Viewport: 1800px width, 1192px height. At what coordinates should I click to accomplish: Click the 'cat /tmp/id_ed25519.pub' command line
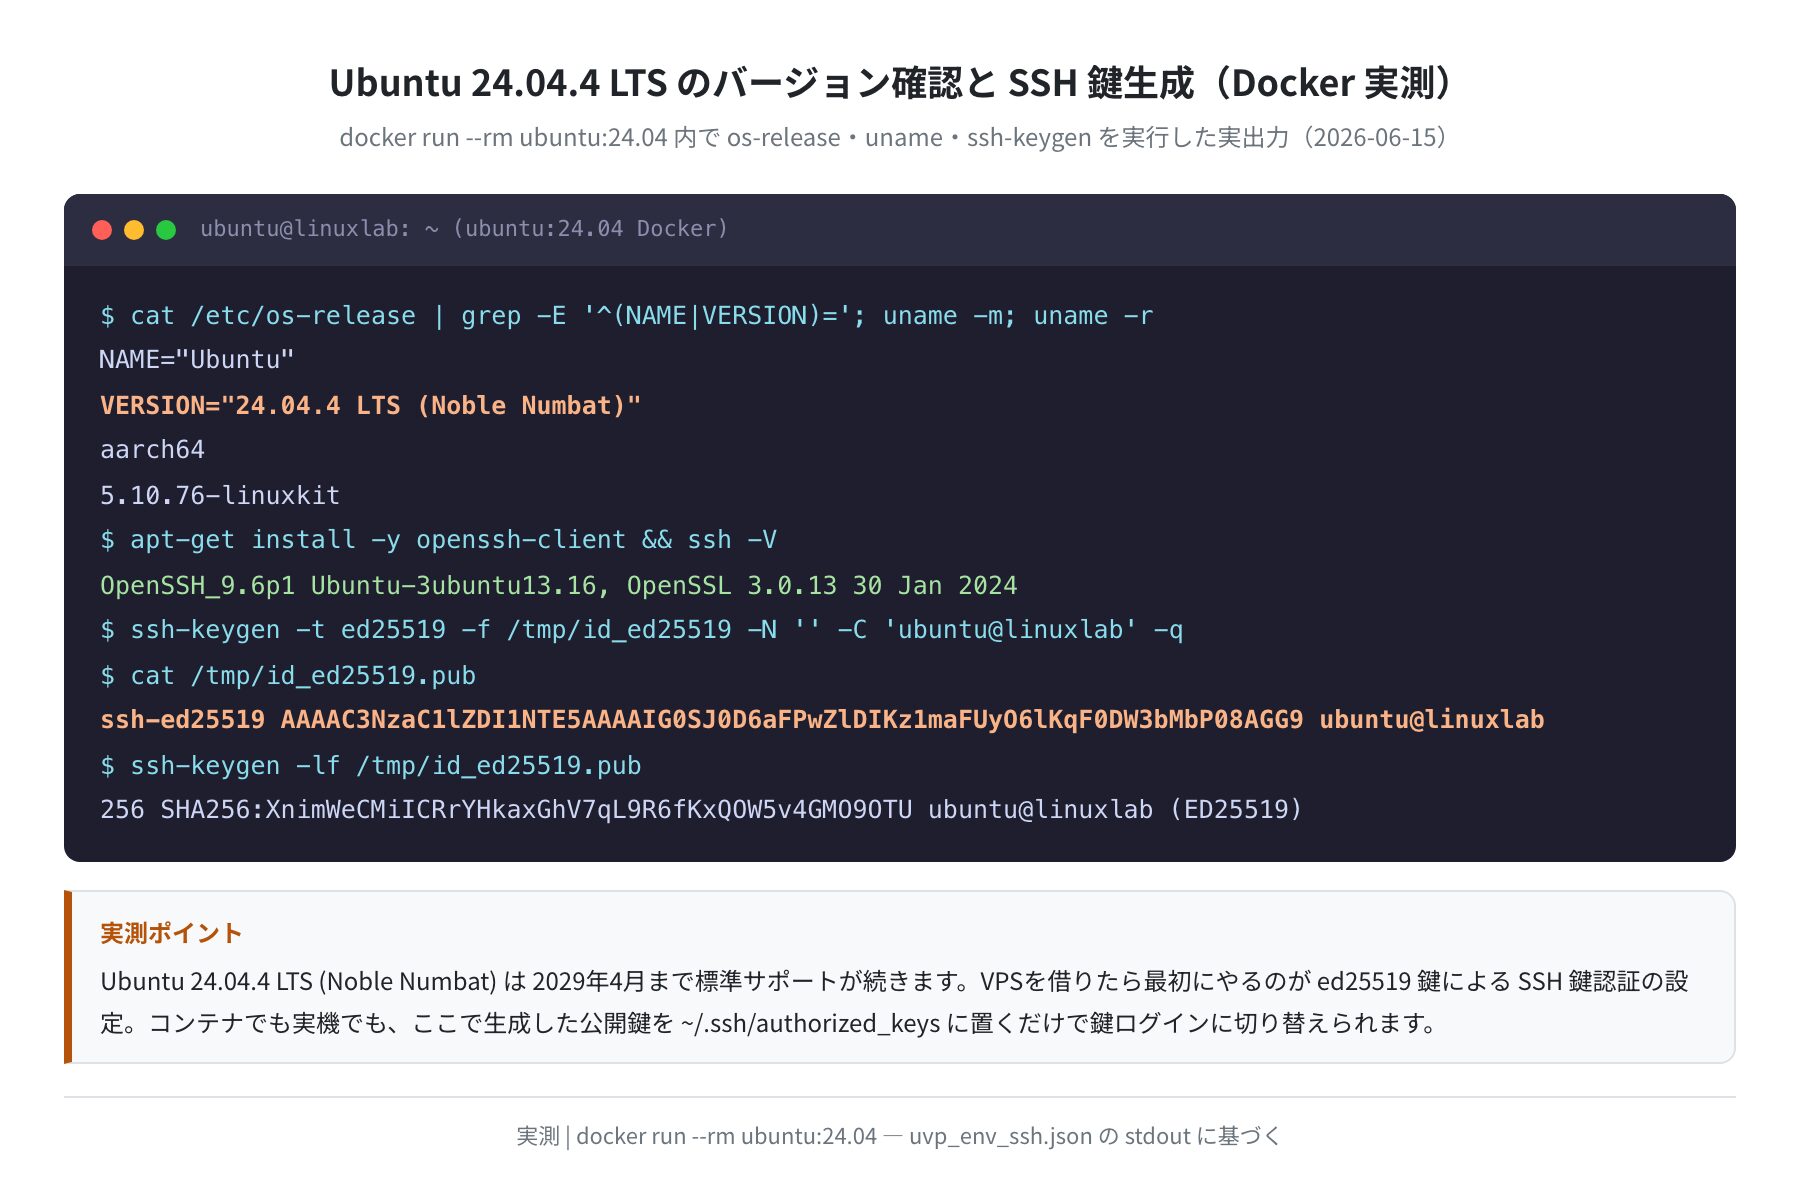[288, 675]
